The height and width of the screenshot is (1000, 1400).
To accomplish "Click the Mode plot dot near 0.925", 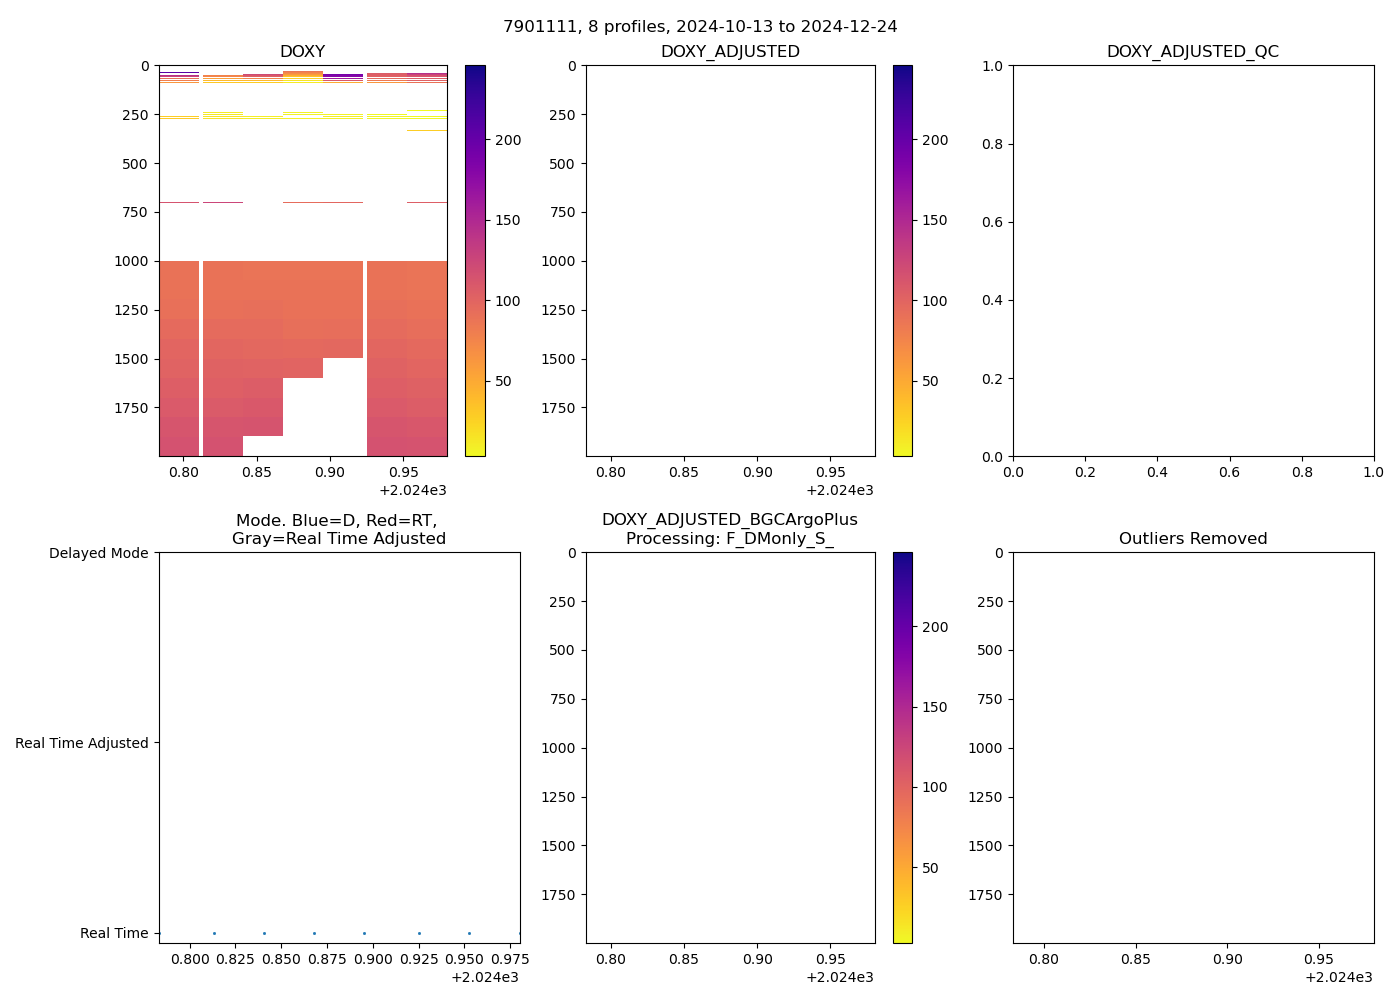I will click(419, 933).
